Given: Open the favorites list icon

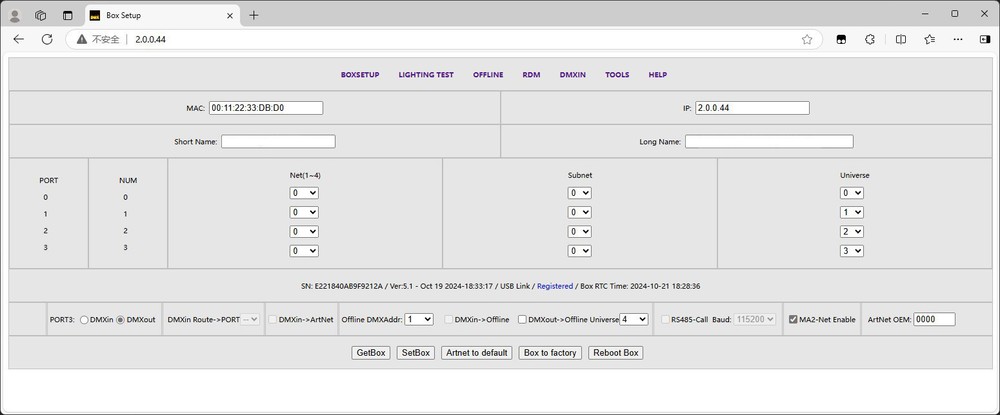Looking at the screenshot, I should tap(930, 39).
